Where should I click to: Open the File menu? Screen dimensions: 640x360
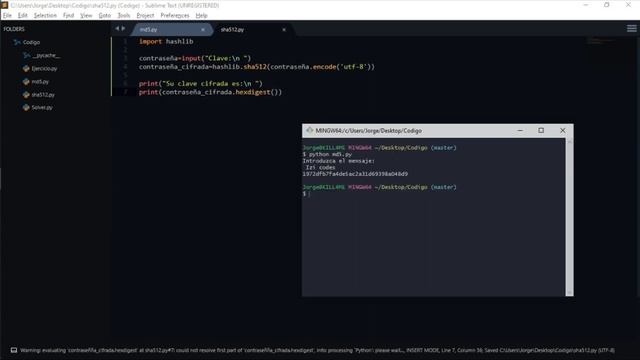tap(7, 16)
